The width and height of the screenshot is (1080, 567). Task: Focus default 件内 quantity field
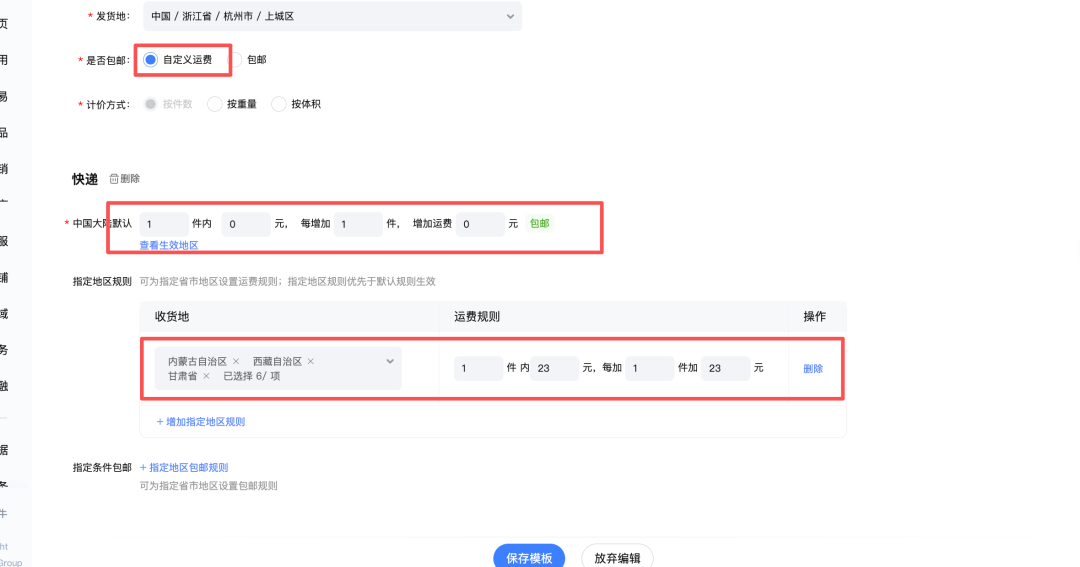coord(164,224)
